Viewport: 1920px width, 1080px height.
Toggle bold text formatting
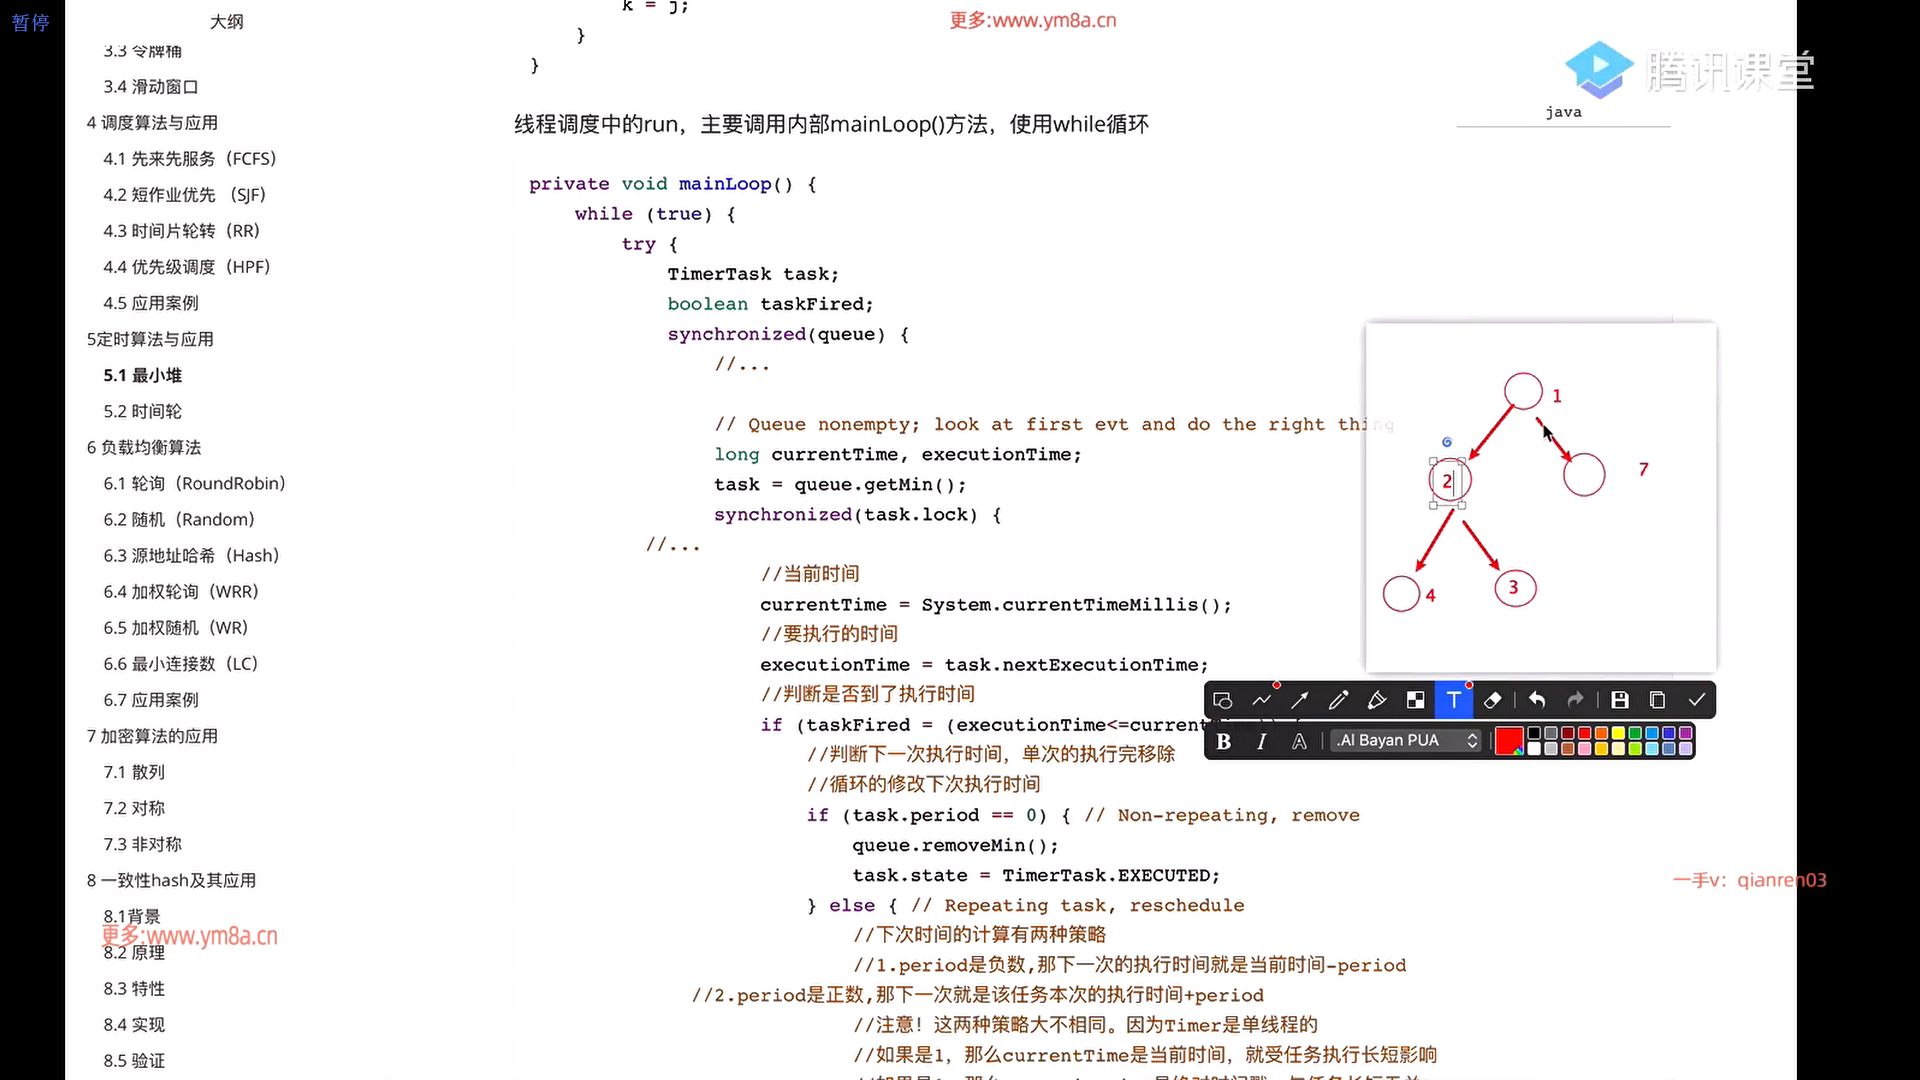coord(1224,741)
